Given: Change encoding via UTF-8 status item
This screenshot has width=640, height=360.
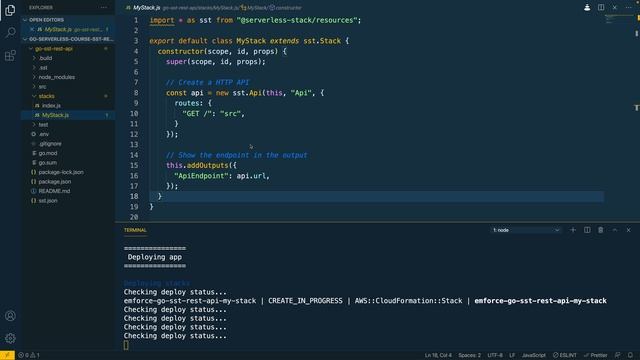Looking at the screenshot, I should coord(495,355).
